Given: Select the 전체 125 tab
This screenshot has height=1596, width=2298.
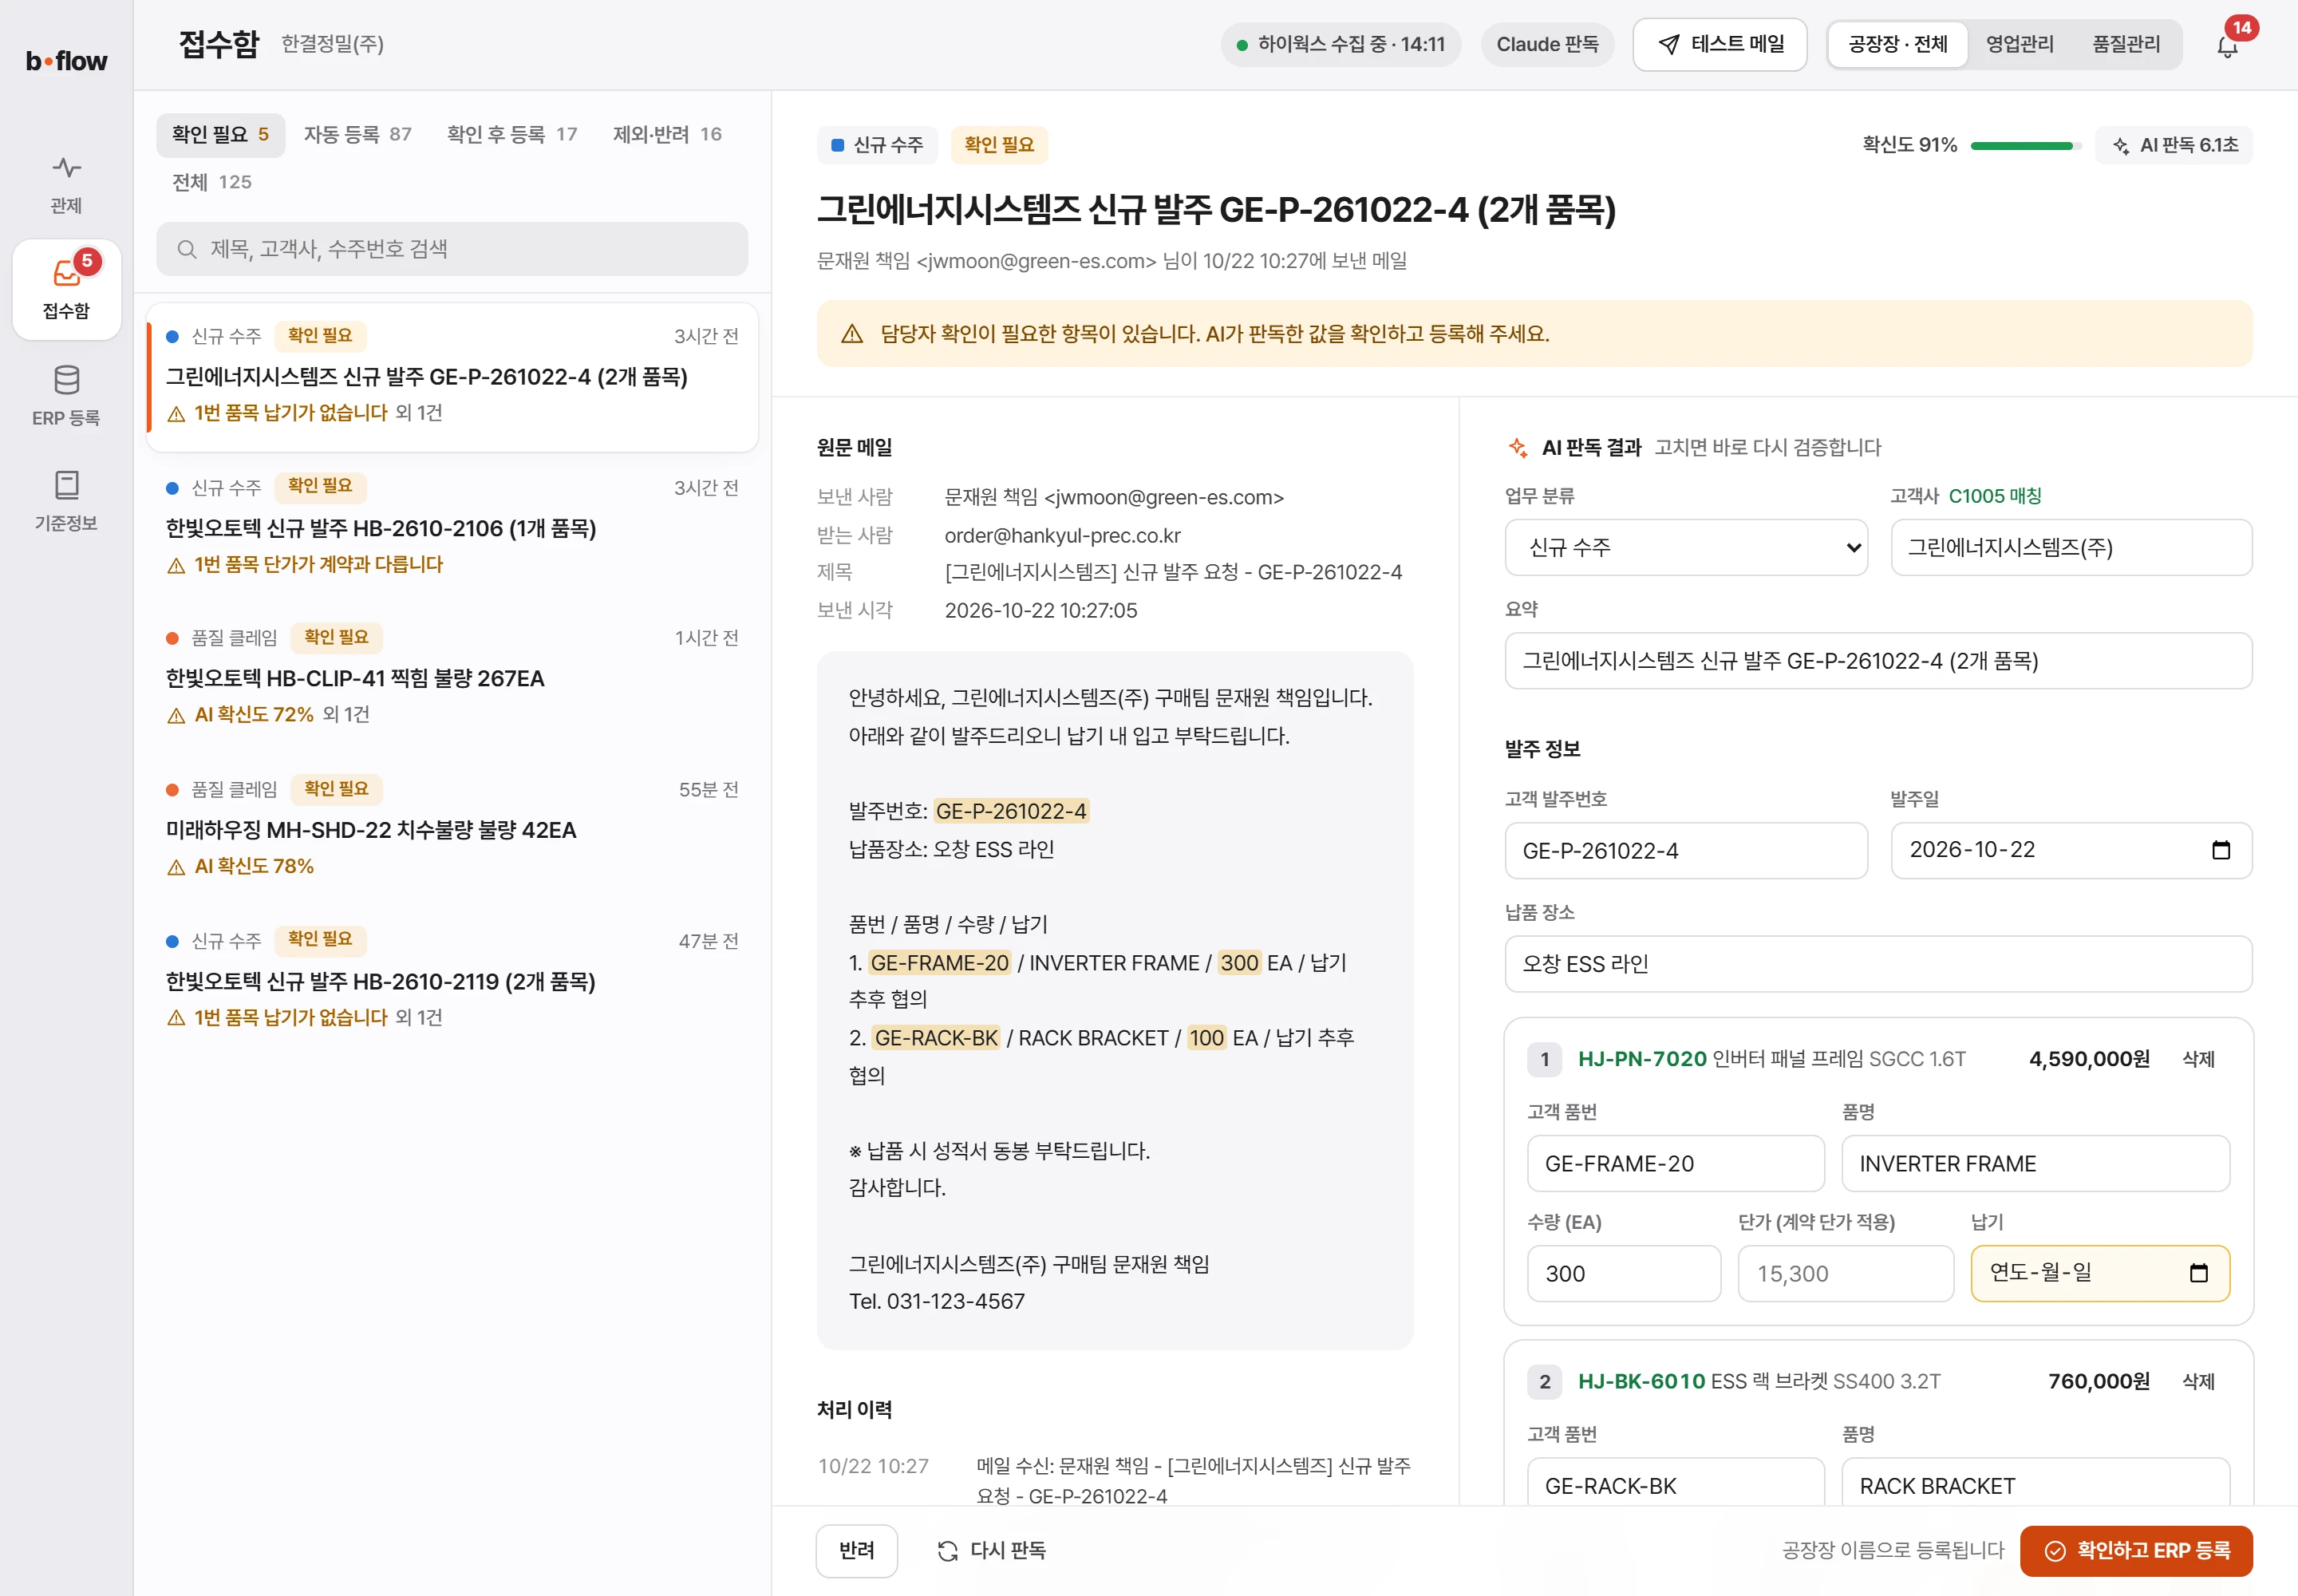Looking at the screenshot, I should pyautogui.click(x=211, y=182).
